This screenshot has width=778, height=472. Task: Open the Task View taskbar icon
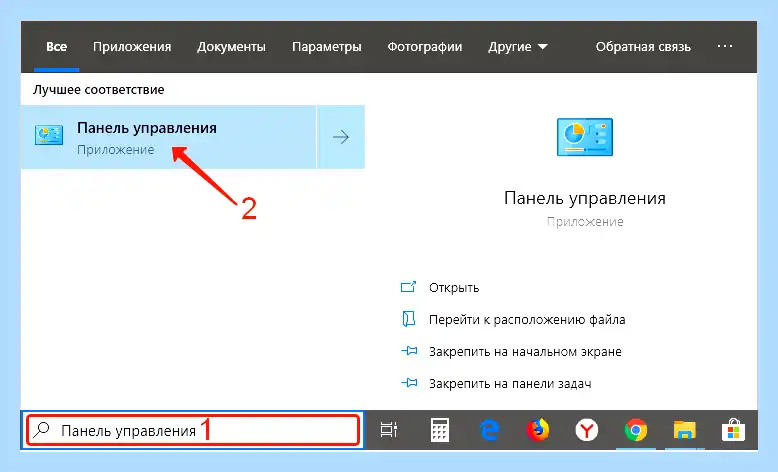click(x=389, y=430)
